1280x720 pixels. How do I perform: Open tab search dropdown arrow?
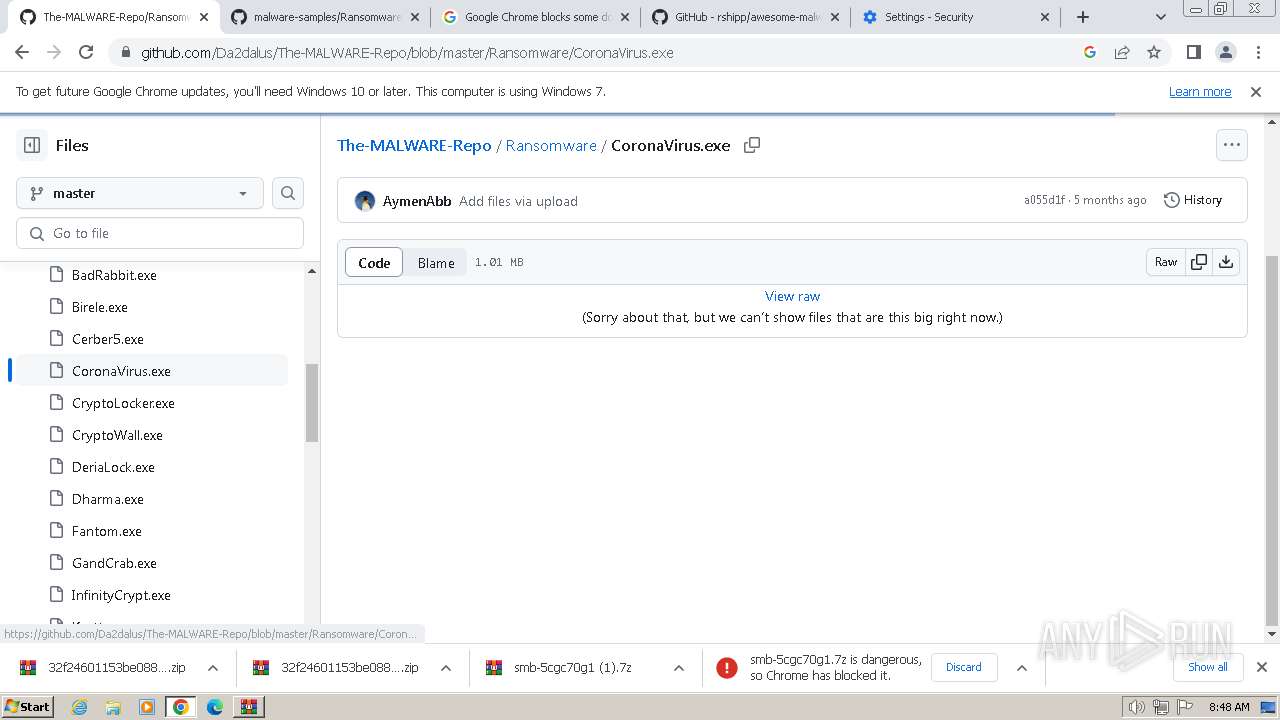[x=1161, y=17]
